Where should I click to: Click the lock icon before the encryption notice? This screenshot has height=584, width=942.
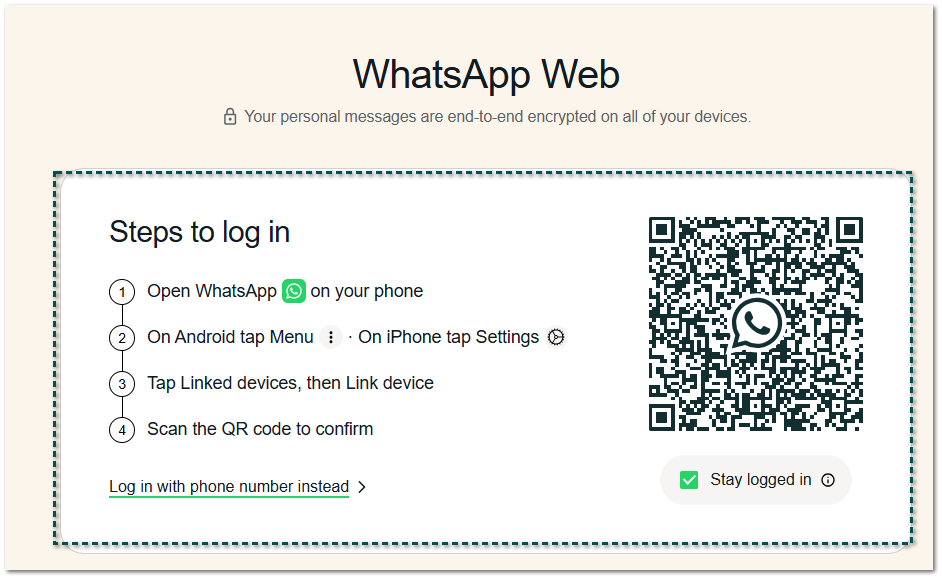[x=229, y=117]
